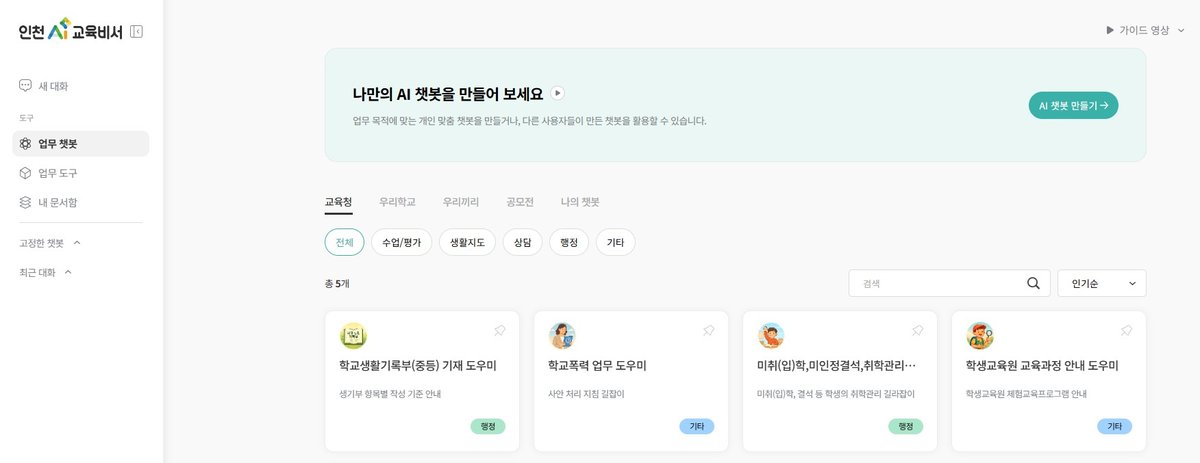Pin the 학교폭력 업무 도우미 chatbot

[709, 330]
